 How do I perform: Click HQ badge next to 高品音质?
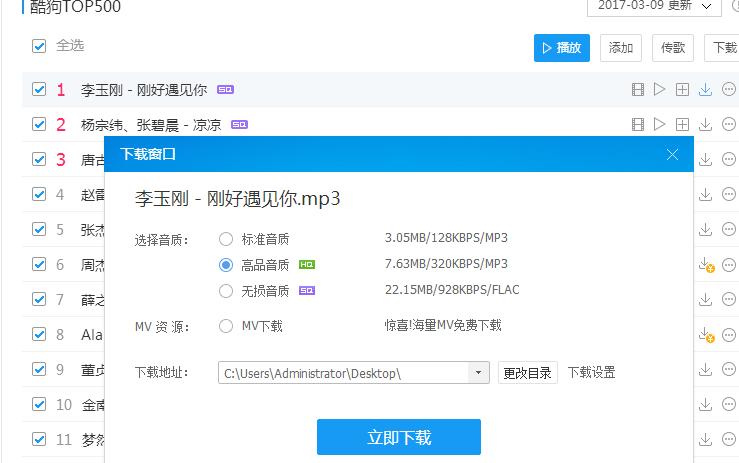(x=307, y=265)
